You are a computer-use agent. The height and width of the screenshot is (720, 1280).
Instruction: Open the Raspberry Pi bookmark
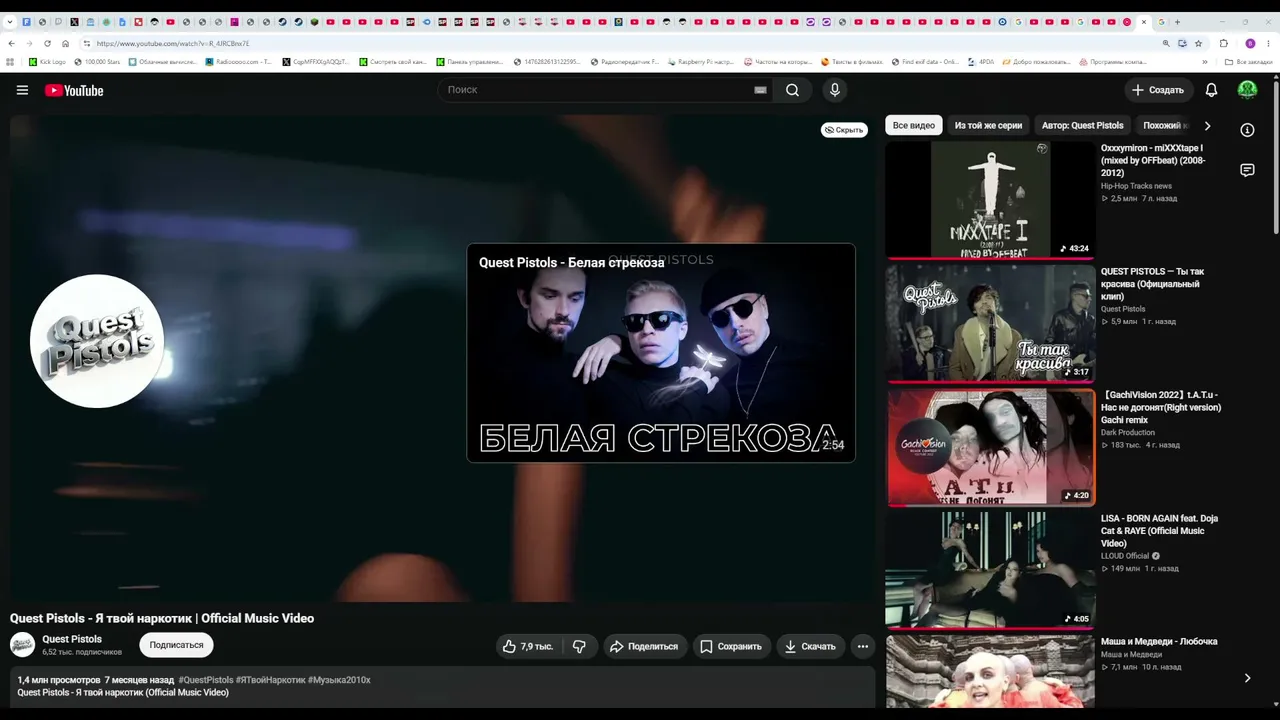(x=701, y=62)
